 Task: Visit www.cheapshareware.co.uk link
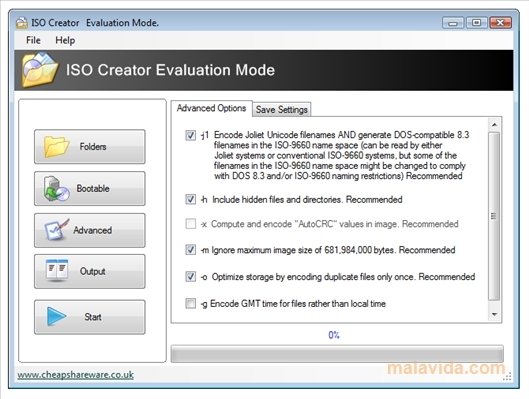coord(75,375)
